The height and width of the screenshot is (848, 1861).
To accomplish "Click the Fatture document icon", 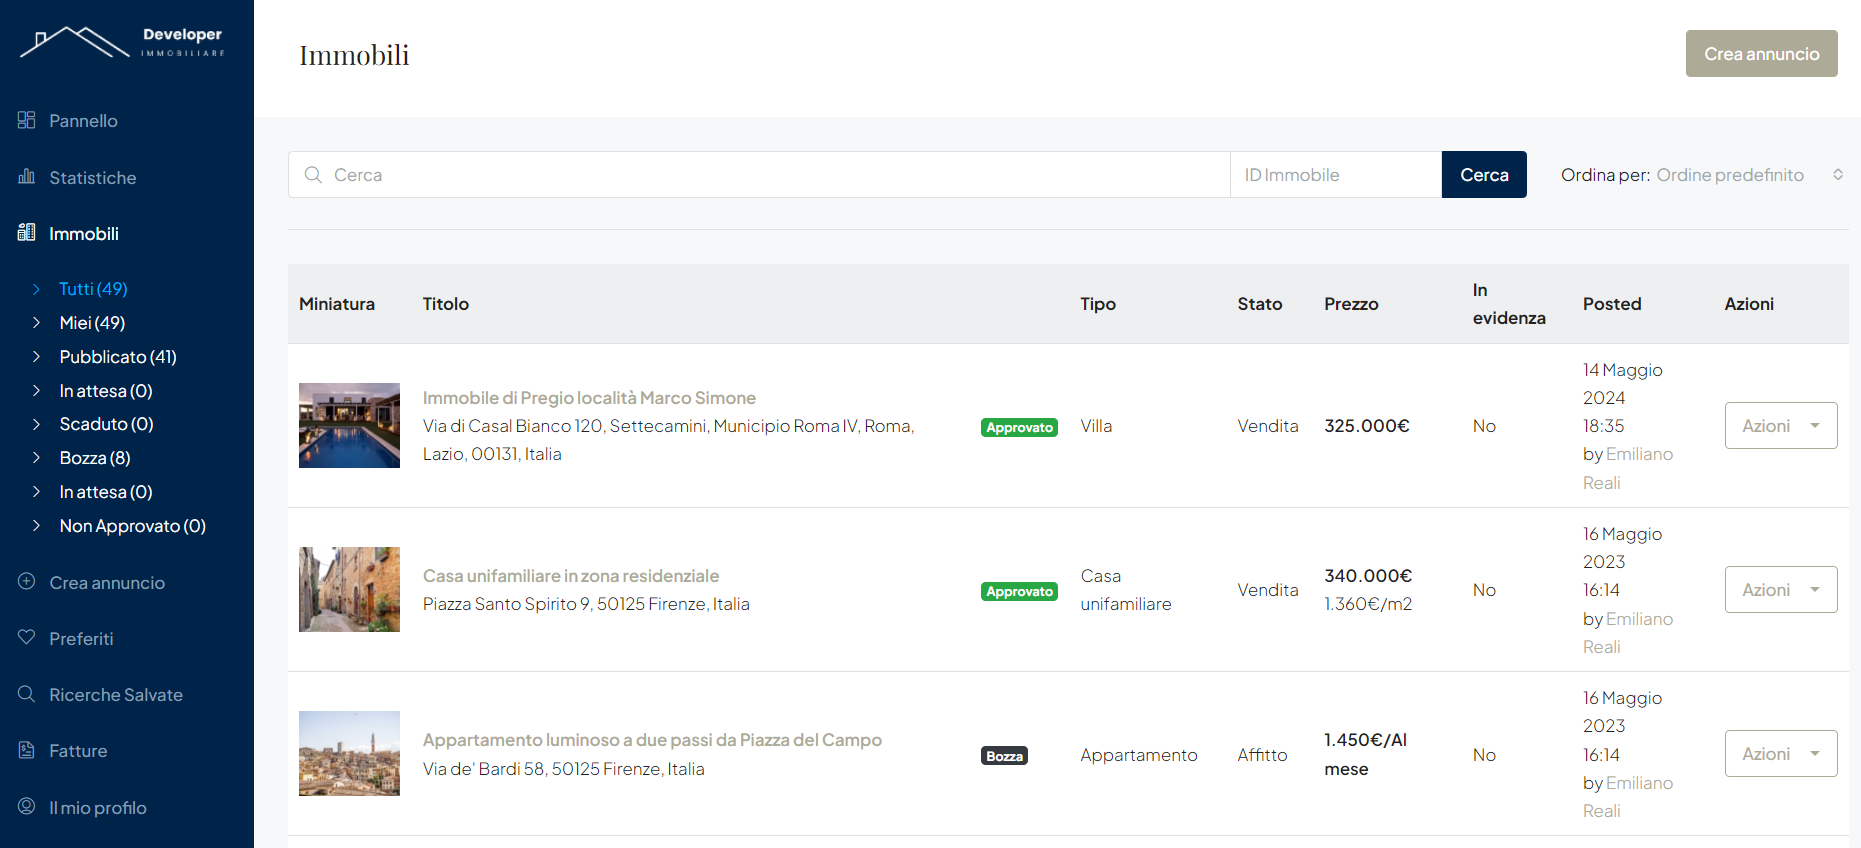I will click(x=27, y=750).
